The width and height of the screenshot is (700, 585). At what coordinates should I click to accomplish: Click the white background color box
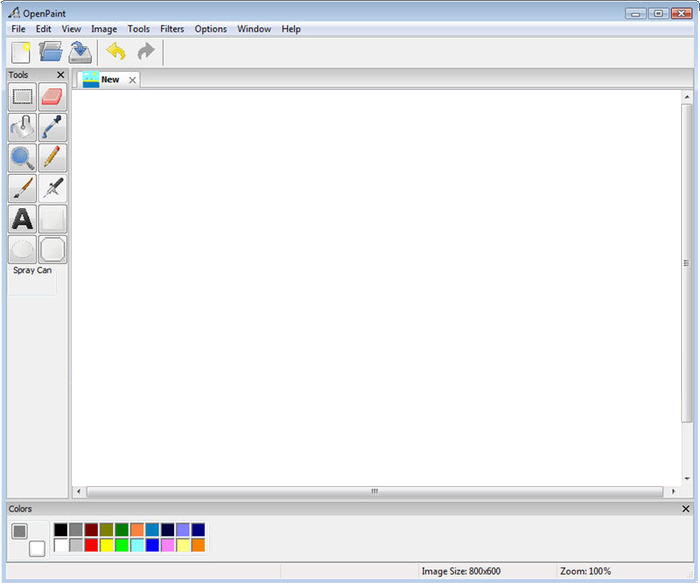point(37,549)
